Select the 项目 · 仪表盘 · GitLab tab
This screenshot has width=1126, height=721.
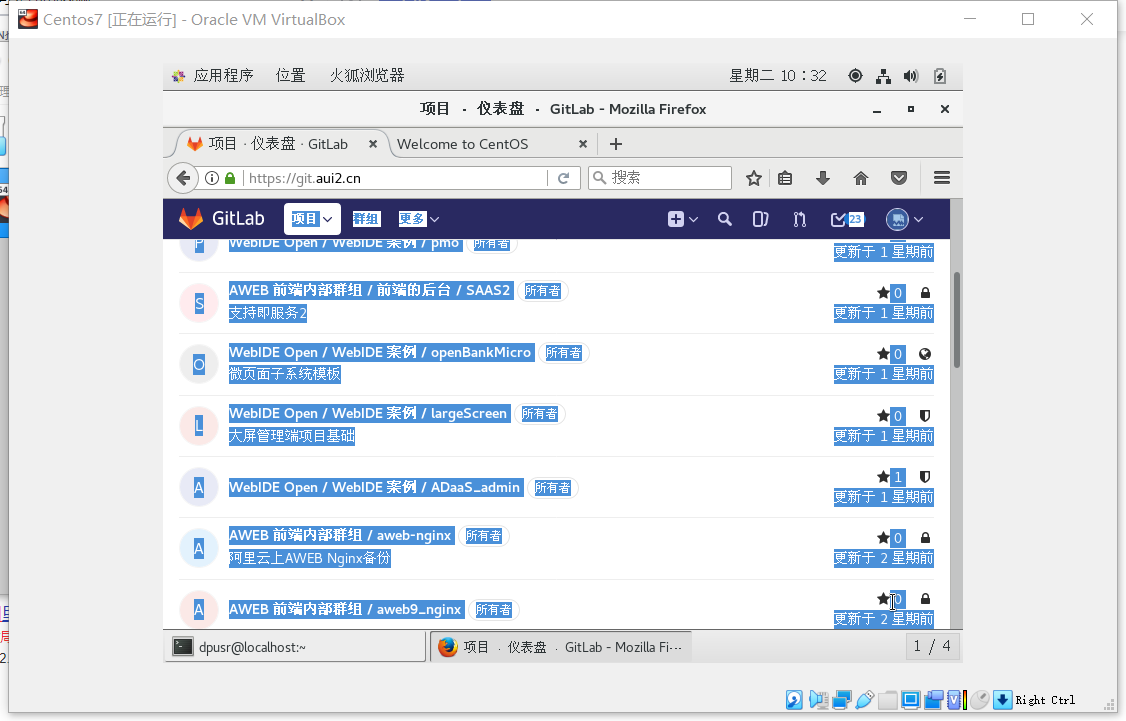(278, 144)
